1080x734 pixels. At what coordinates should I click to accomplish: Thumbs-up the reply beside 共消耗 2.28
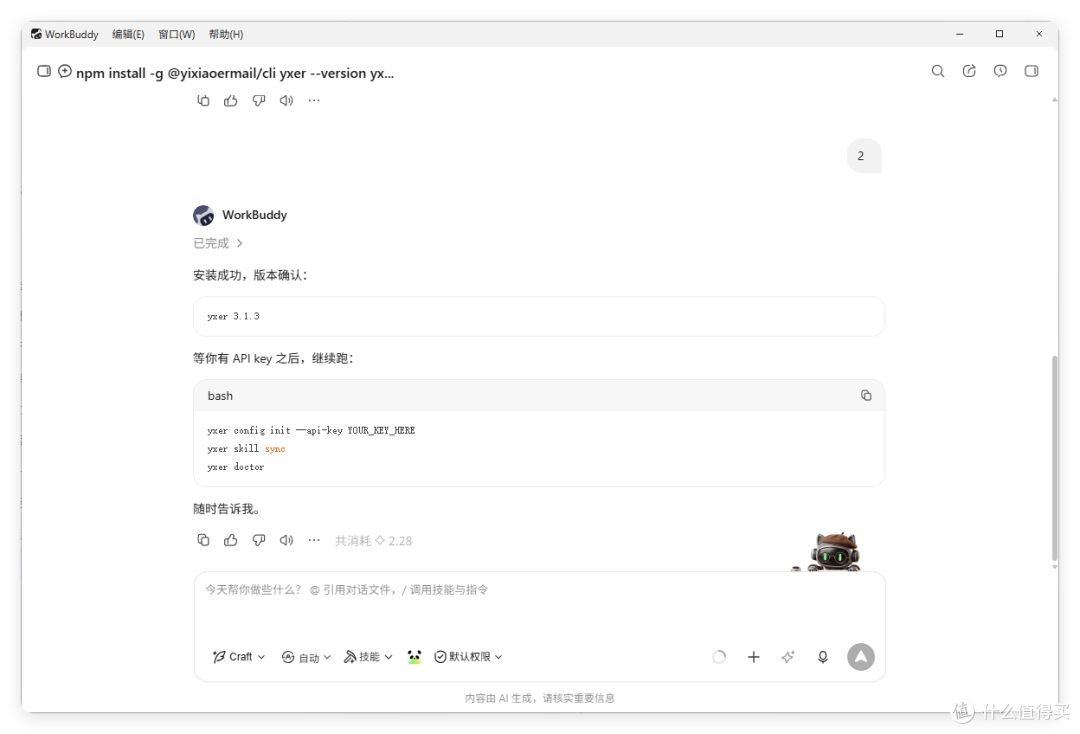[x=231, y=541]
